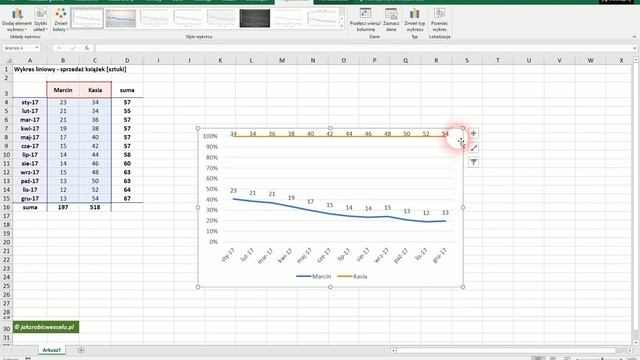This screenshot has height=360, width=640.
Task: Select the cell with total 518
Action: [x=95, y=207]
